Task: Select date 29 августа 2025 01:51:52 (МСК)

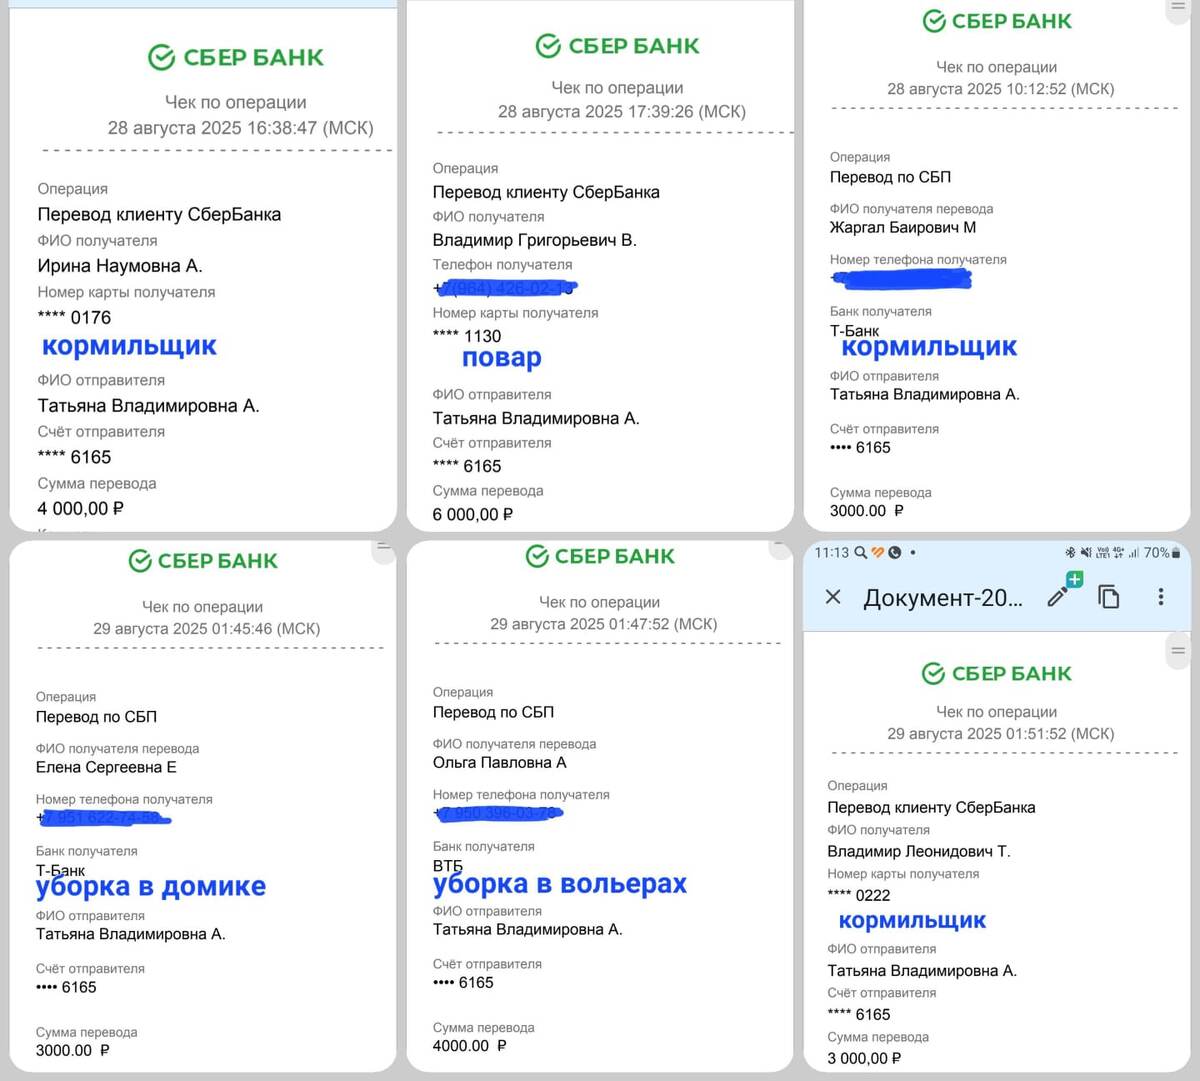Action: [x=1001, y=734]
